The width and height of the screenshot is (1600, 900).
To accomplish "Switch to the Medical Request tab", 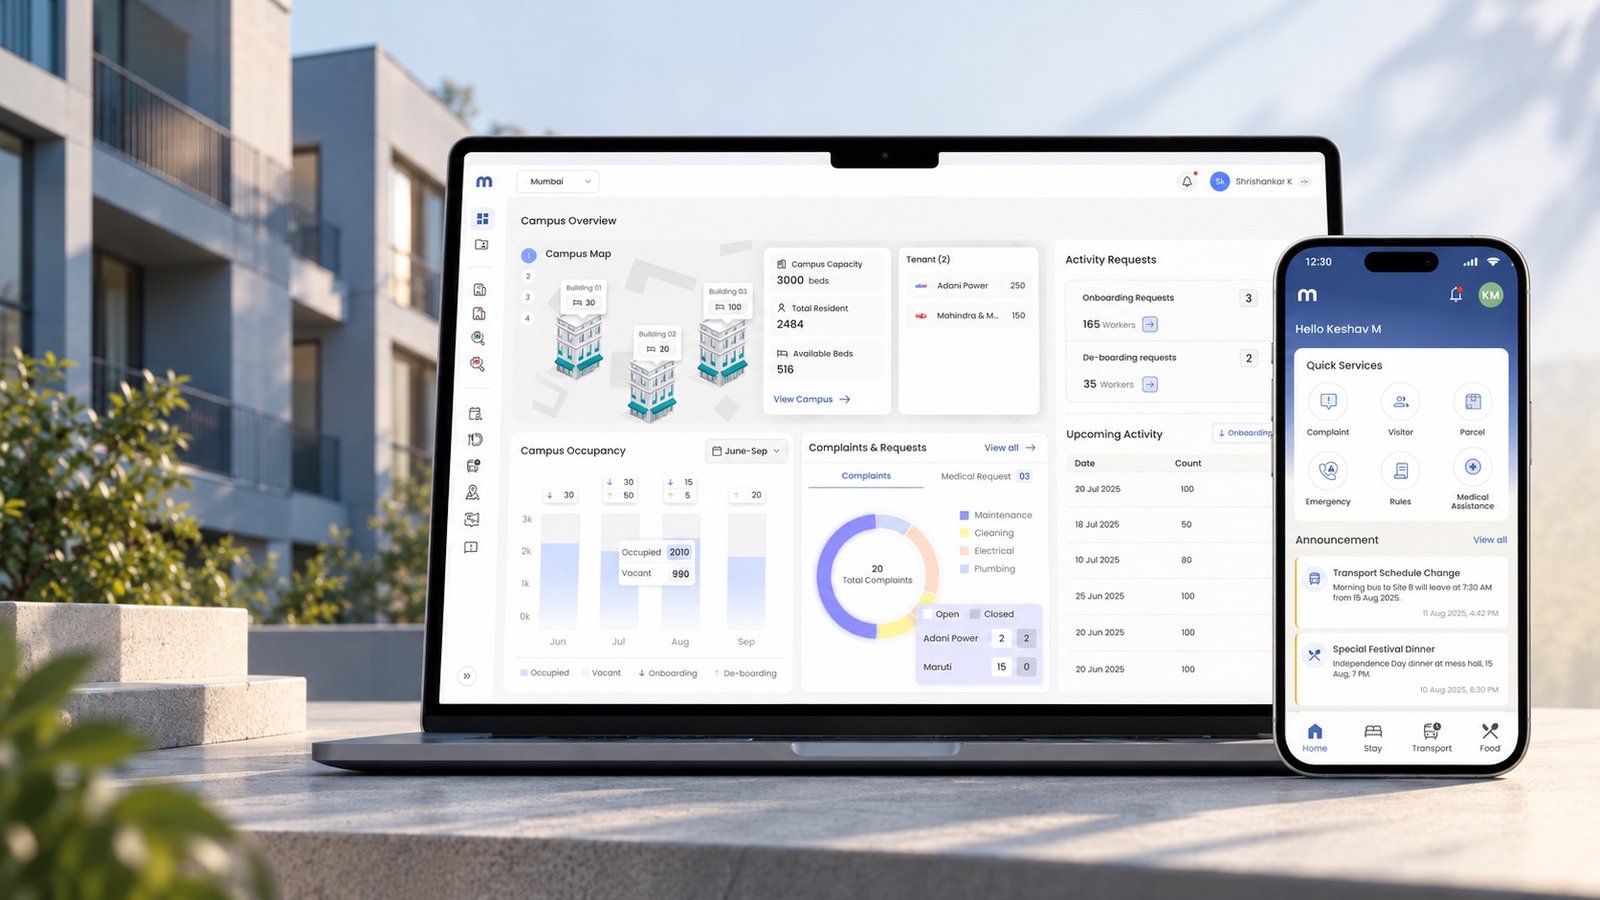I will click(985, 476).
